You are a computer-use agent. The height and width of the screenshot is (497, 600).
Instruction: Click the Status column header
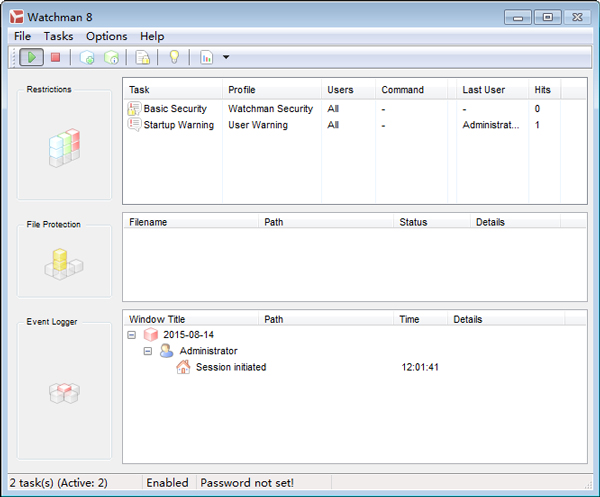[x=432, y=222]
